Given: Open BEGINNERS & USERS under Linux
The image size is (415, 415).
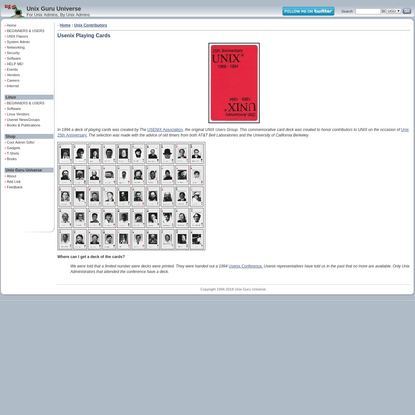Looking at the screenshot, I should tap(25, 103).
